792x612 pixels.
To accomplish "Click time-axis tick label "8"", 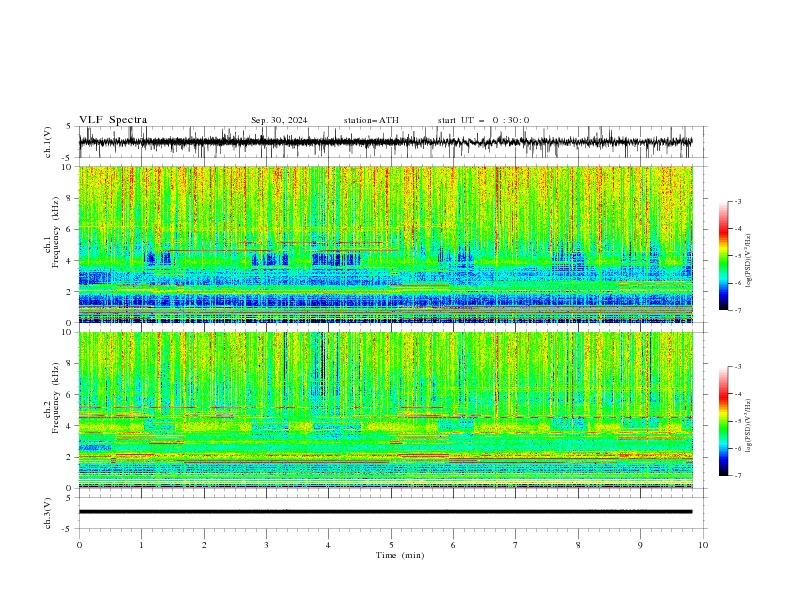I will coord(578,545).
